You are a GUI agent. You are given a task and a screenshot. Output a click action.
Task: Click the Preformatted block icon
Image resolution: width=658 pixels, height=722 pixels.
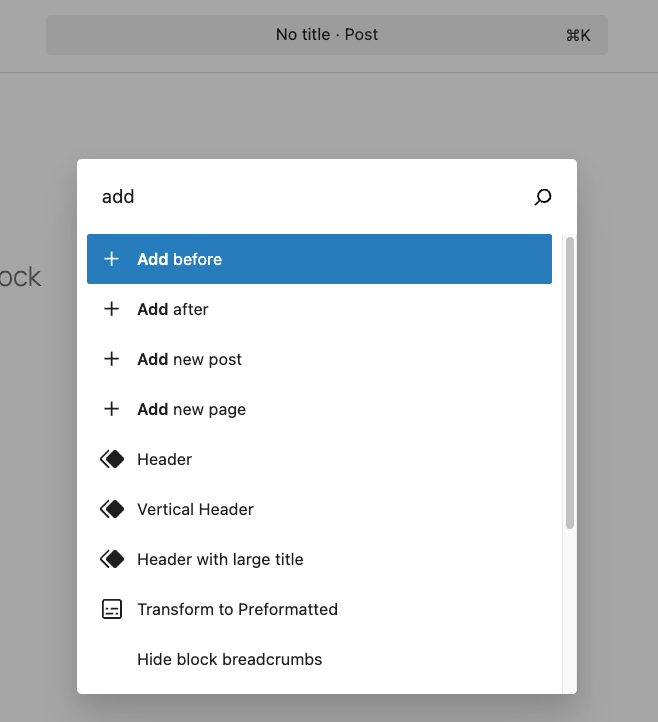tap(112, 609)
